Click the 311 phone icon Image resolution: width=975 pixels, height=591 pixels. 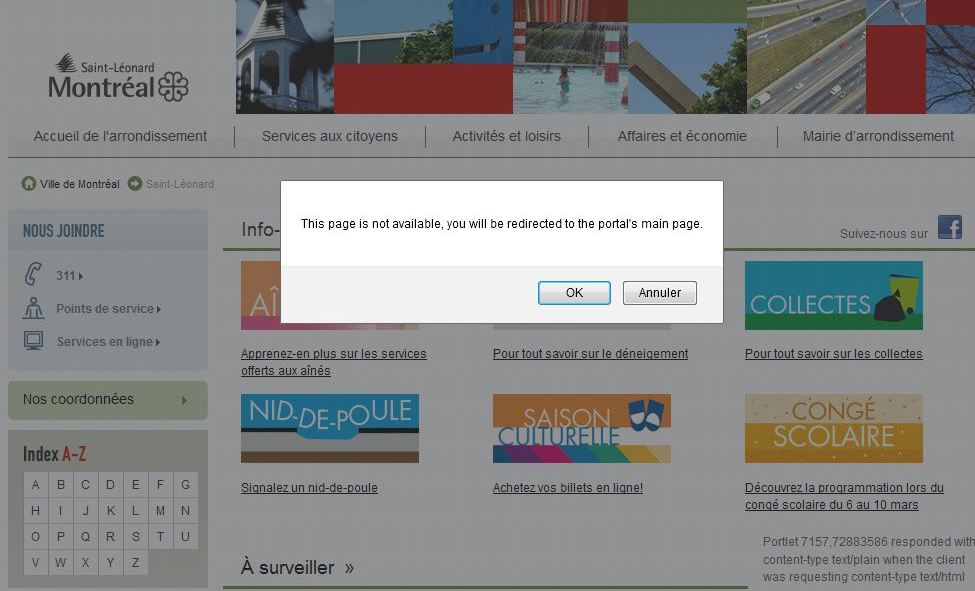[33, 275]
